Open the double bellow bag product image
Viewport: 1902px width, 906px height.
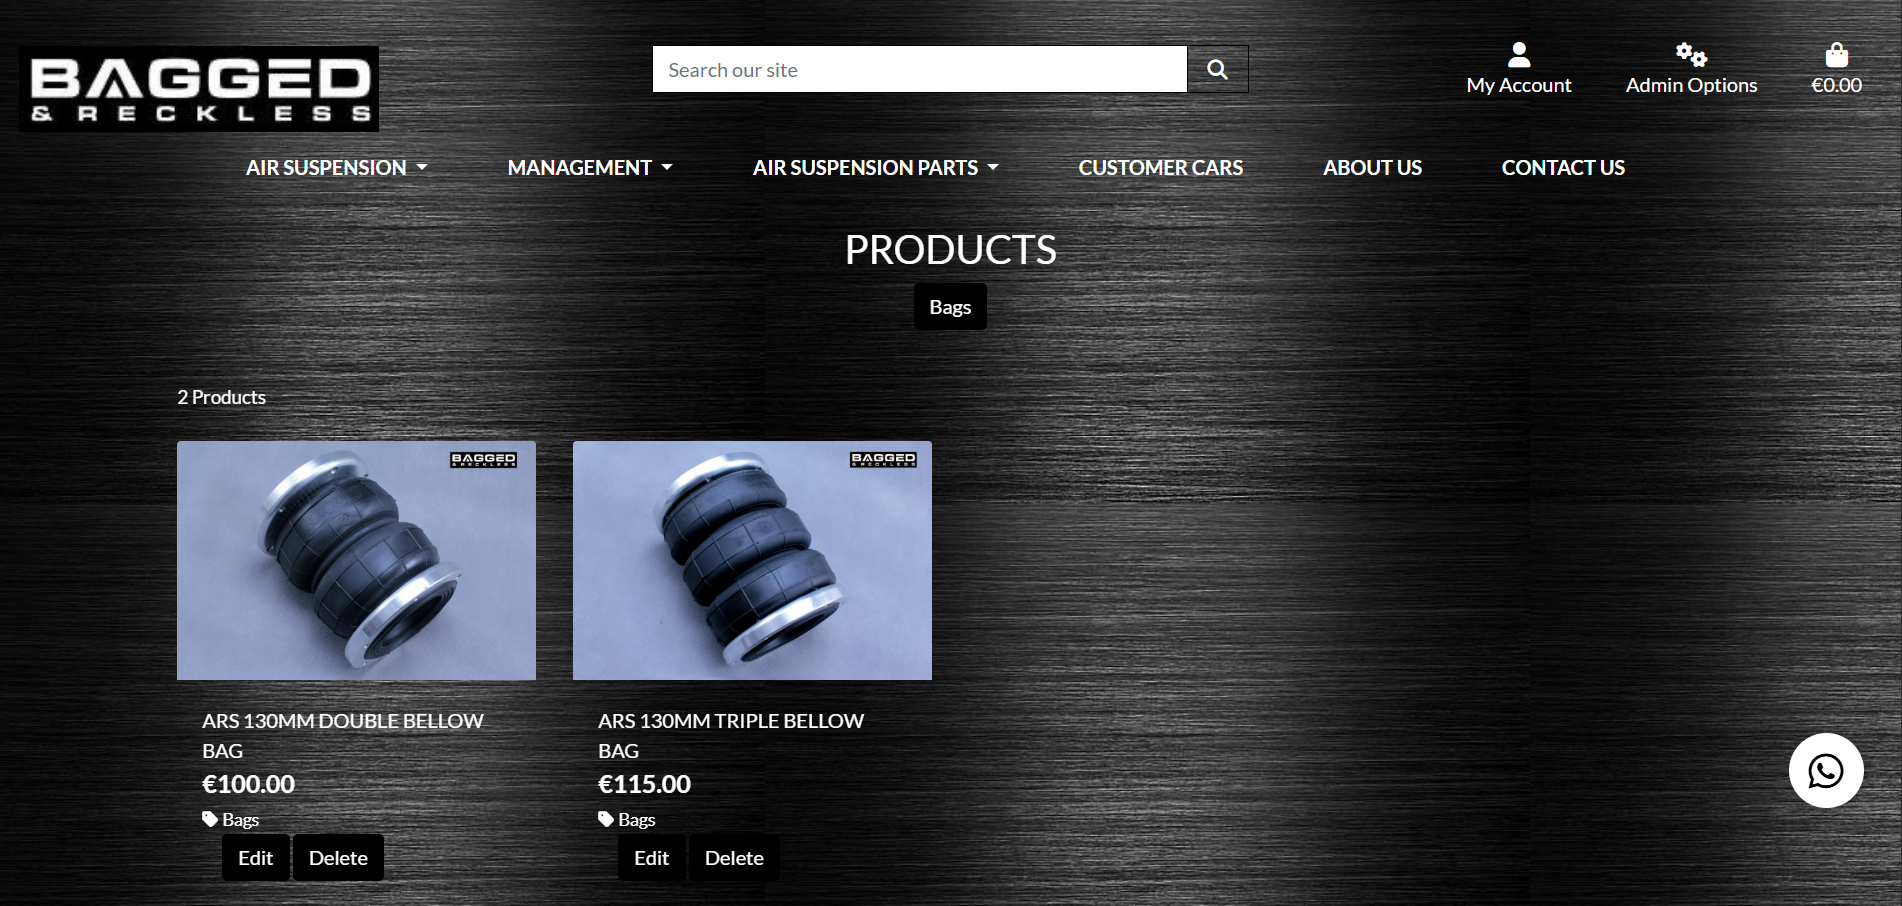pos(356,561)
